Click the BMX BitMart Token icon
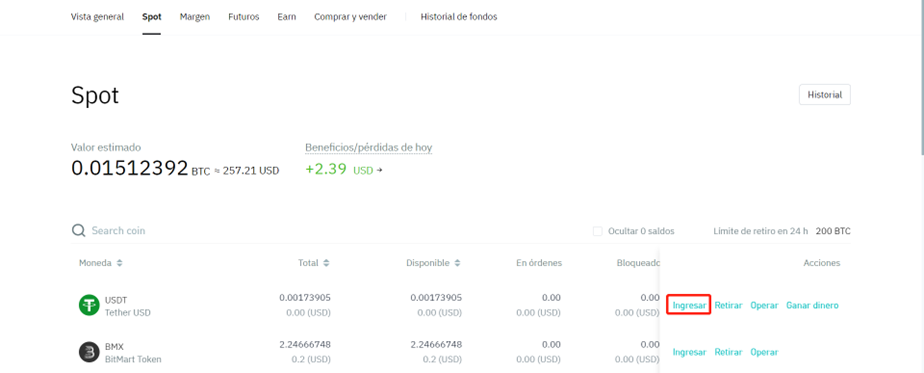 tap(89, 352)
